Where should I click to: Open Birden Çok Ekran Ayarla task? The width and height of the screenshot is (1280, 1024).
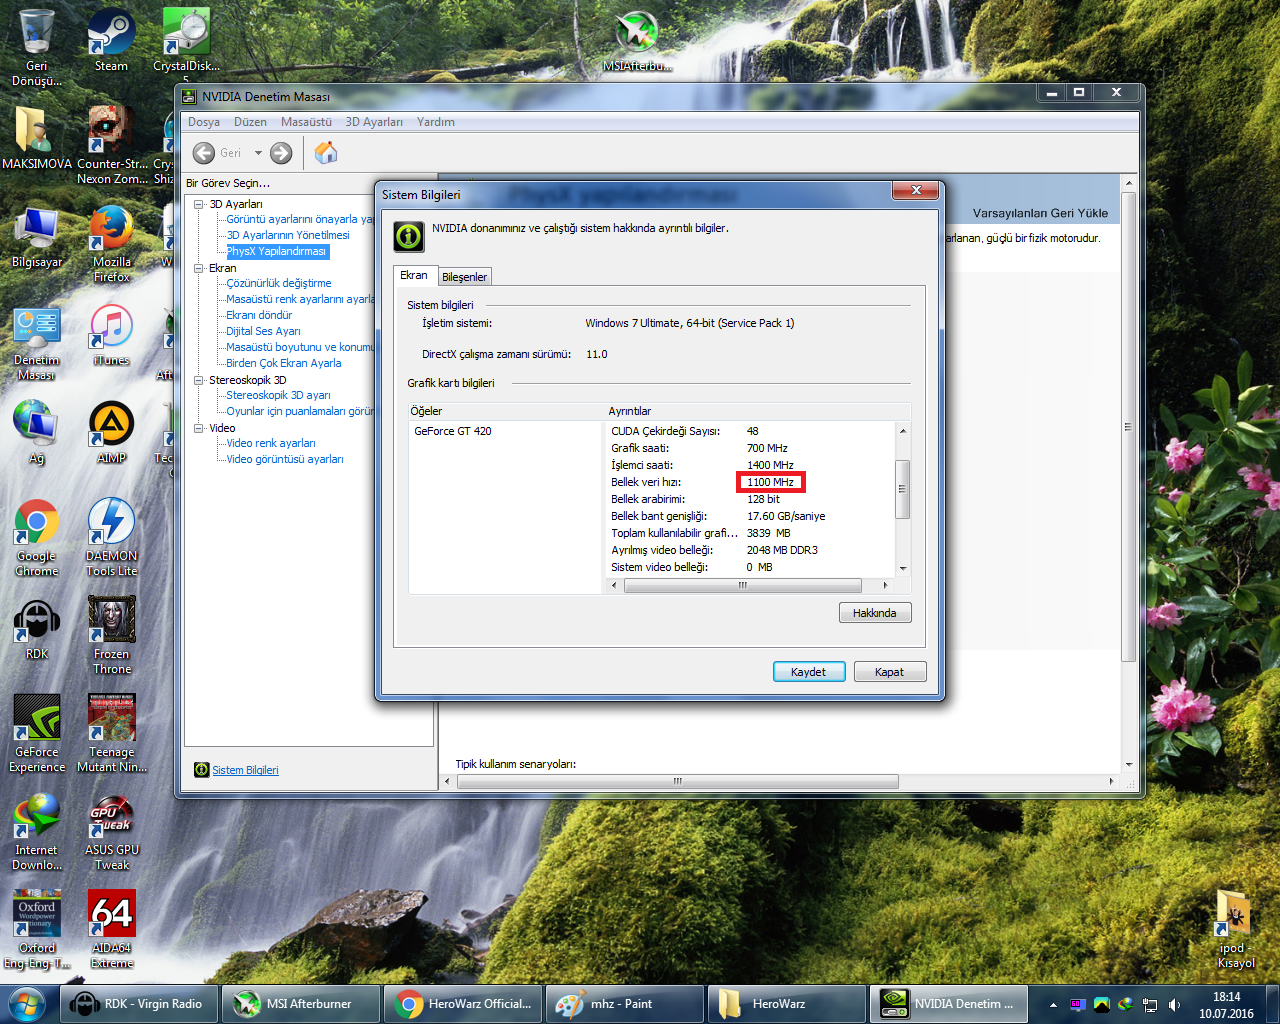pyautogui.click(x=284, y=363)
